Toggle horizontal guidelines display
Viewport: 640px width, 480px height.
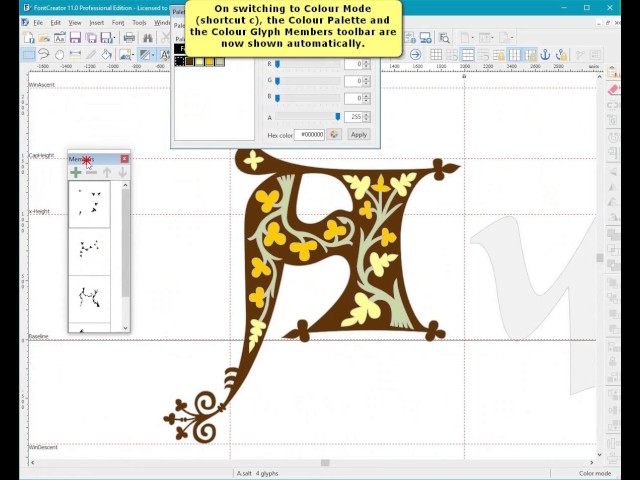coord(467,54)
